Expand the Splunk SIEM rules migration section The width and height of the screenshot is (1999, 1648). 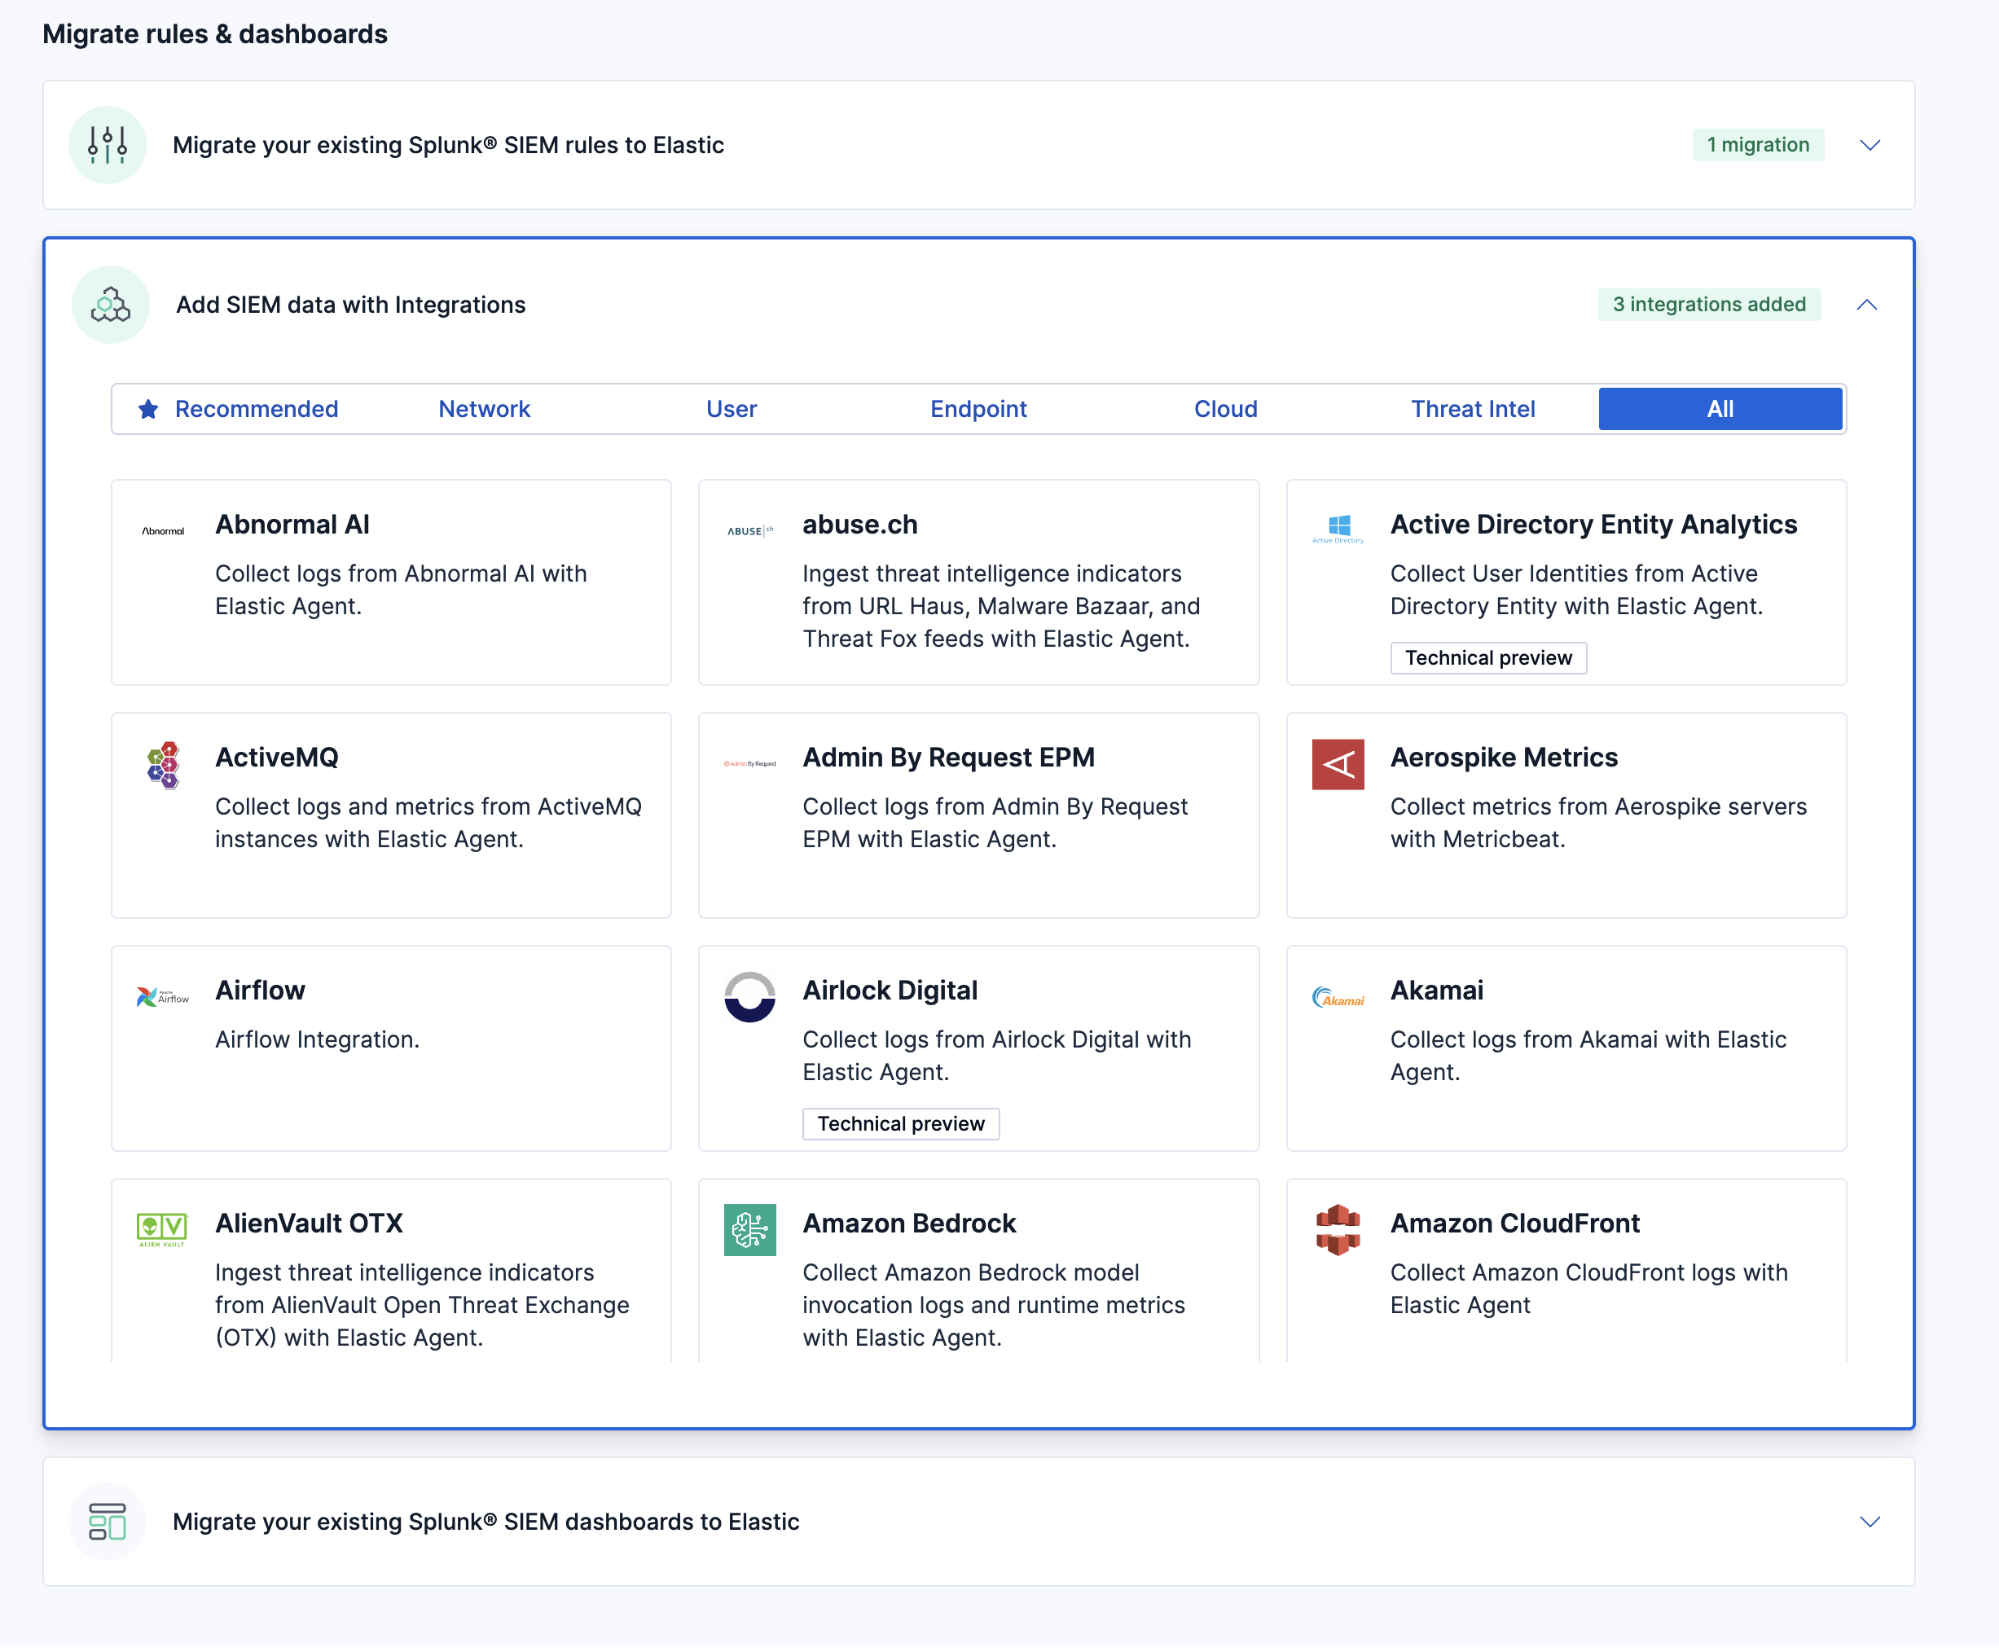(x=1870, y=145)
